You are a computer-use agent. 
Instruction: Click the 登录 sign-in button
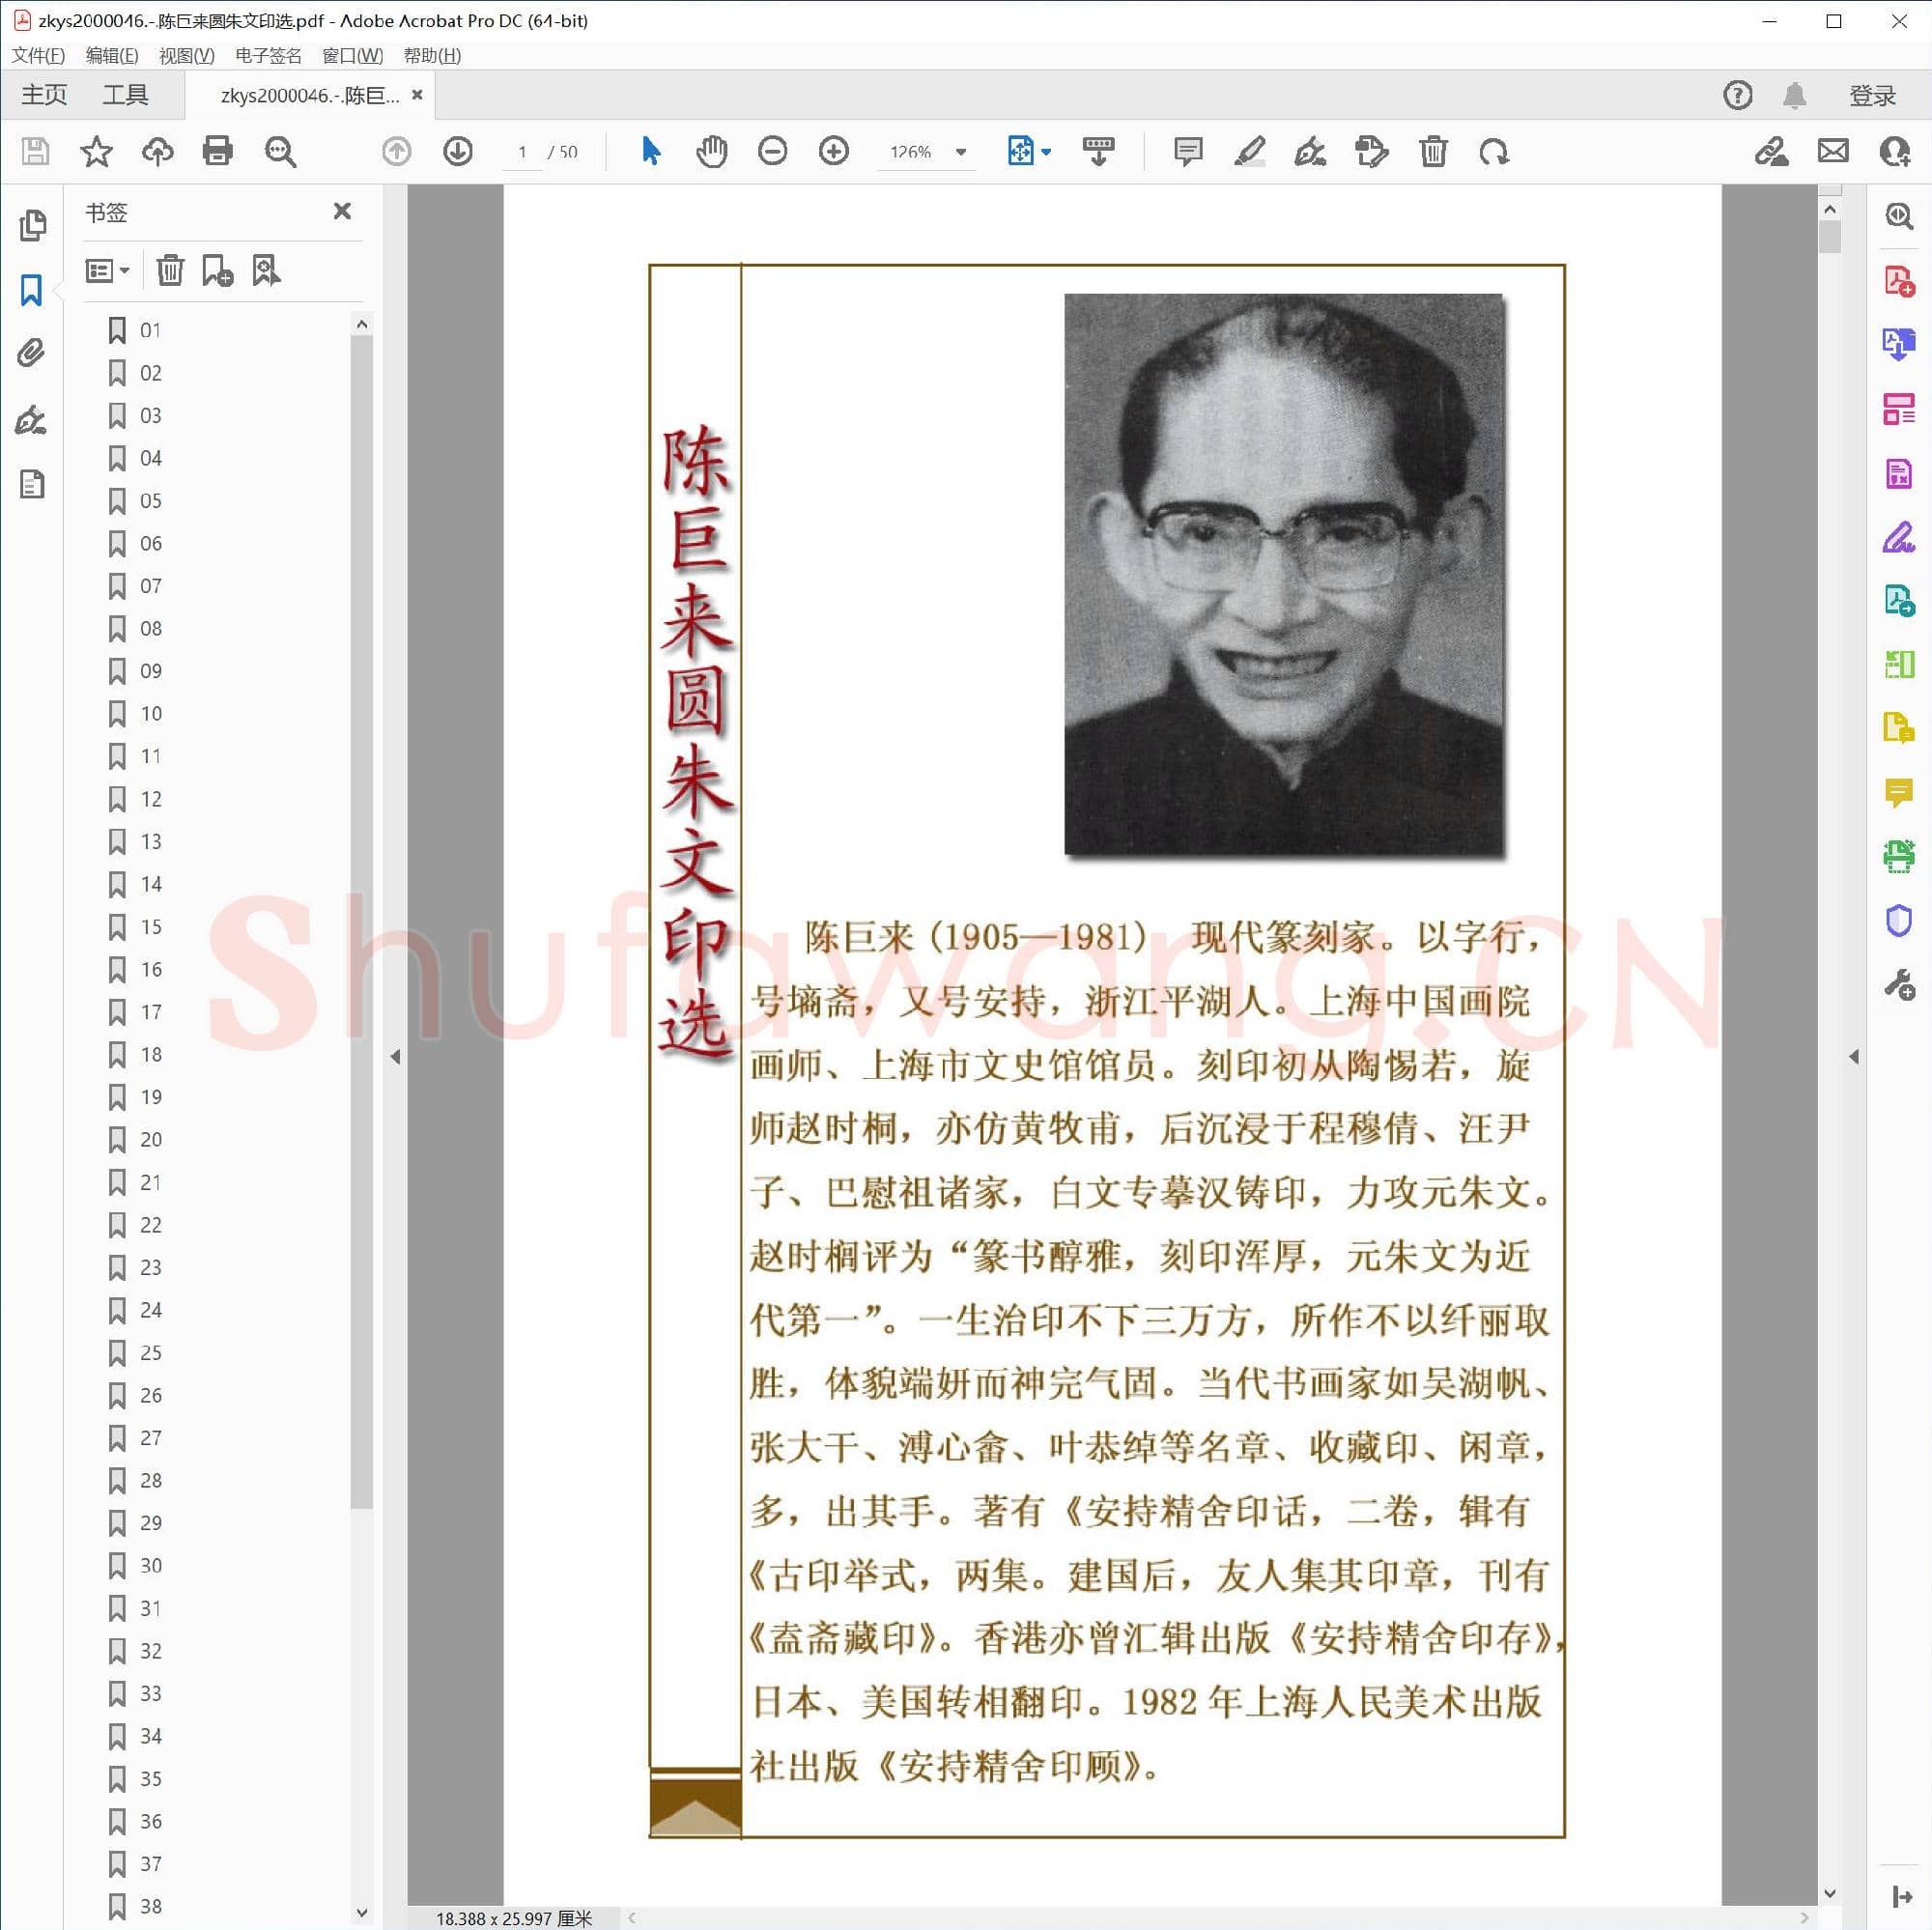point(1872,93)
